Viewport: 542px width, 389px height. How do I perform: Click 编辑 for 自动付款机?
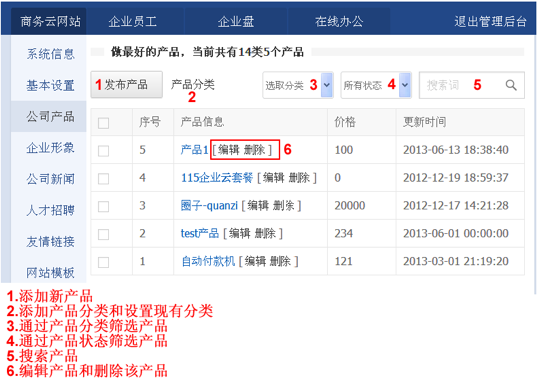coord(255,261)
